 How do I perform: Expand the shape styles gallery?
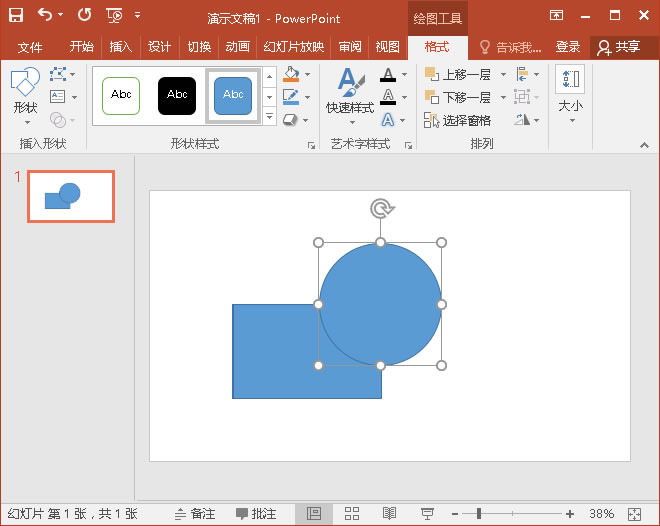(x=269, y=118)
